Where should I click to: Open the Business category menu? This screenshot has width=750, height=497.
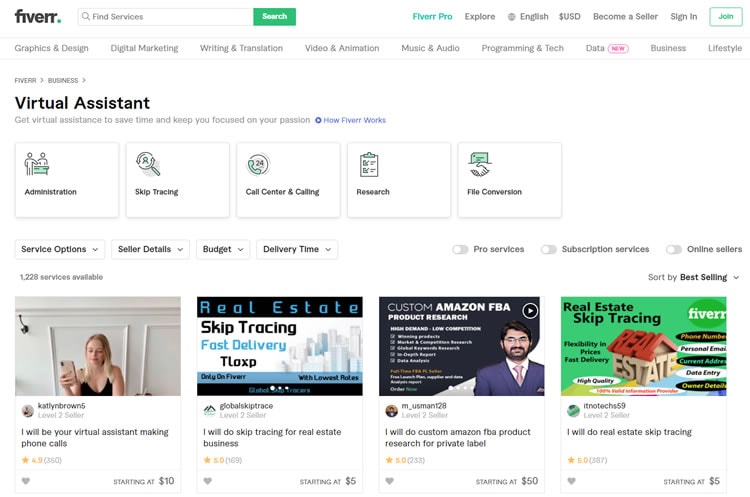point(668,48)
